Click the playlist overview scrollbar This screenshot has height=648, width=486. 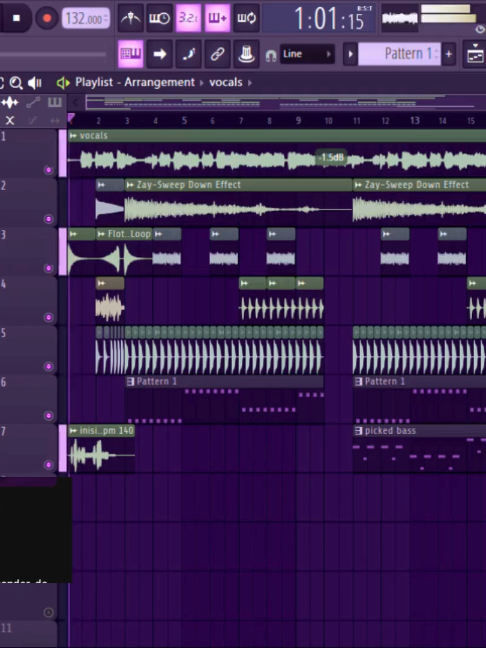285,102
